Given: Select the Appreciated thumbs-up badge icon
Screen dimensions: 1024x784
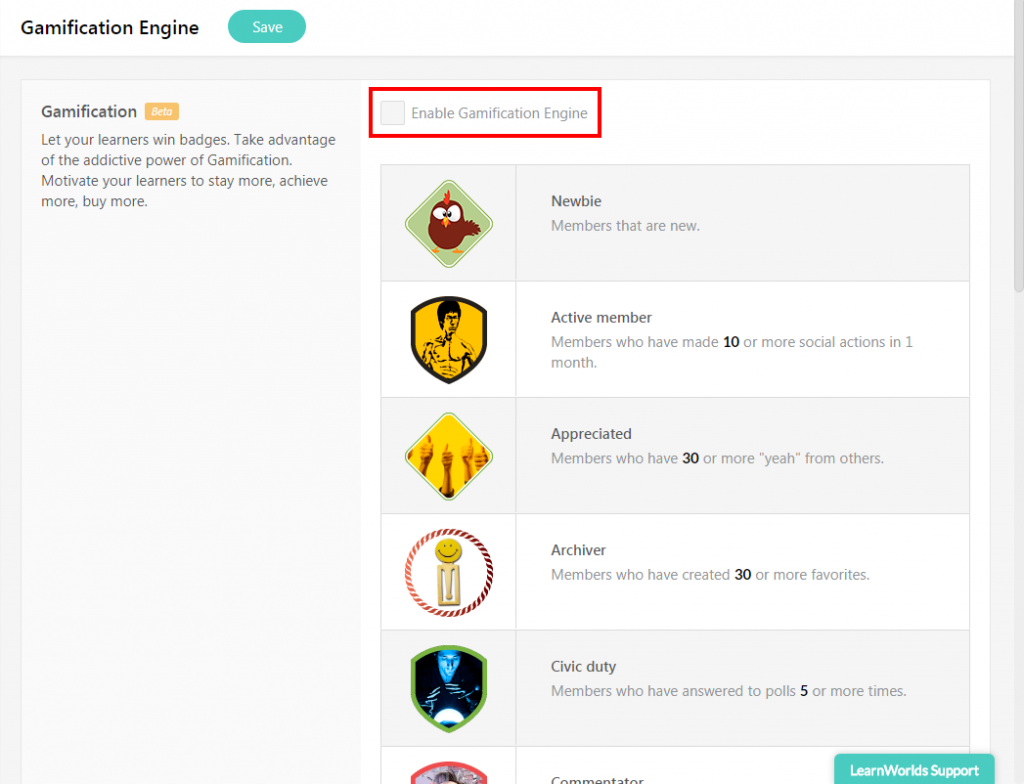Looking at the screenshot, I should [449, 456].
